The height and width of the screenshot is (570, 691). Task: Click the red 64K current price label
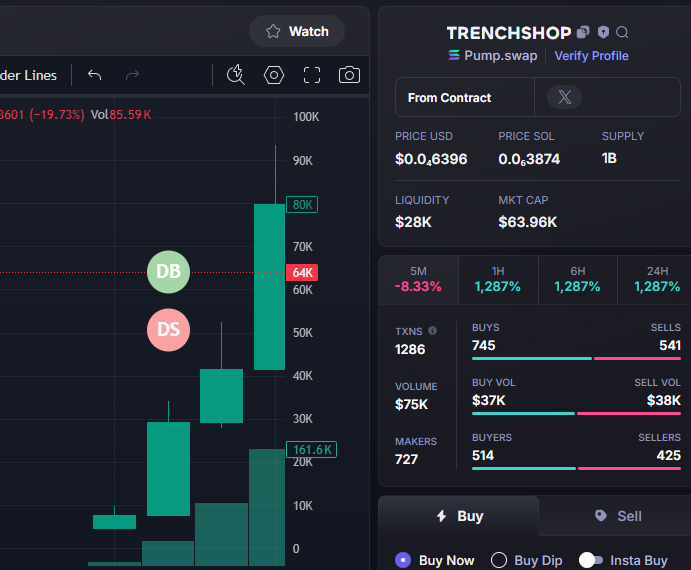coord(302,272)
